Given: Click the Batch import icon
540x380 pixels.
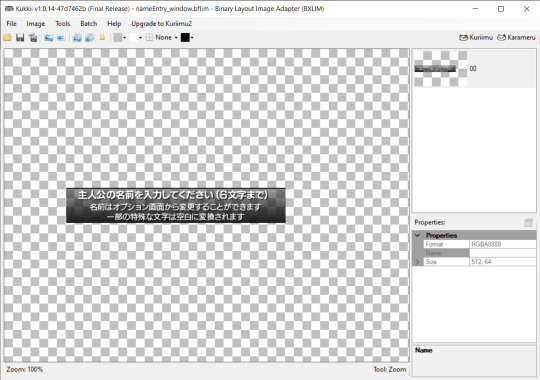Looking at the screenshot, I should [x=90, y=38].
